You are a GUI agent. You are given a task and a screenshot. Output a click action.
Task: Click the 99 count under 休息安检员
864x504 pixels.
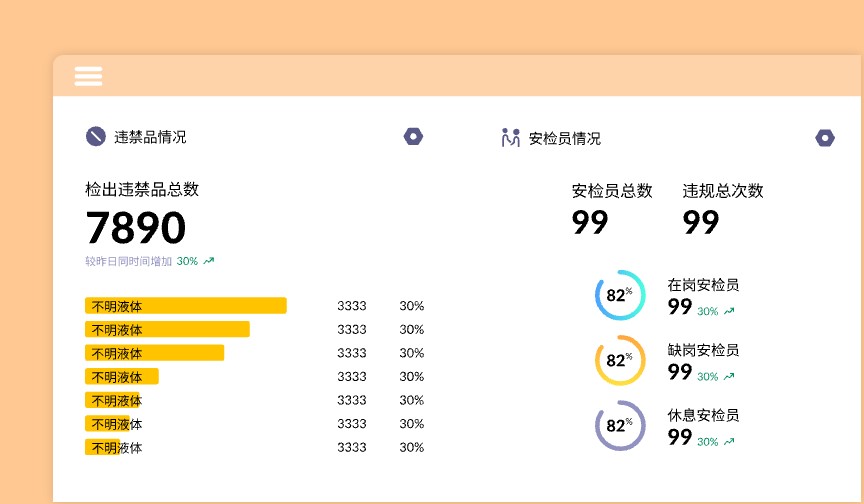[680, 437]
